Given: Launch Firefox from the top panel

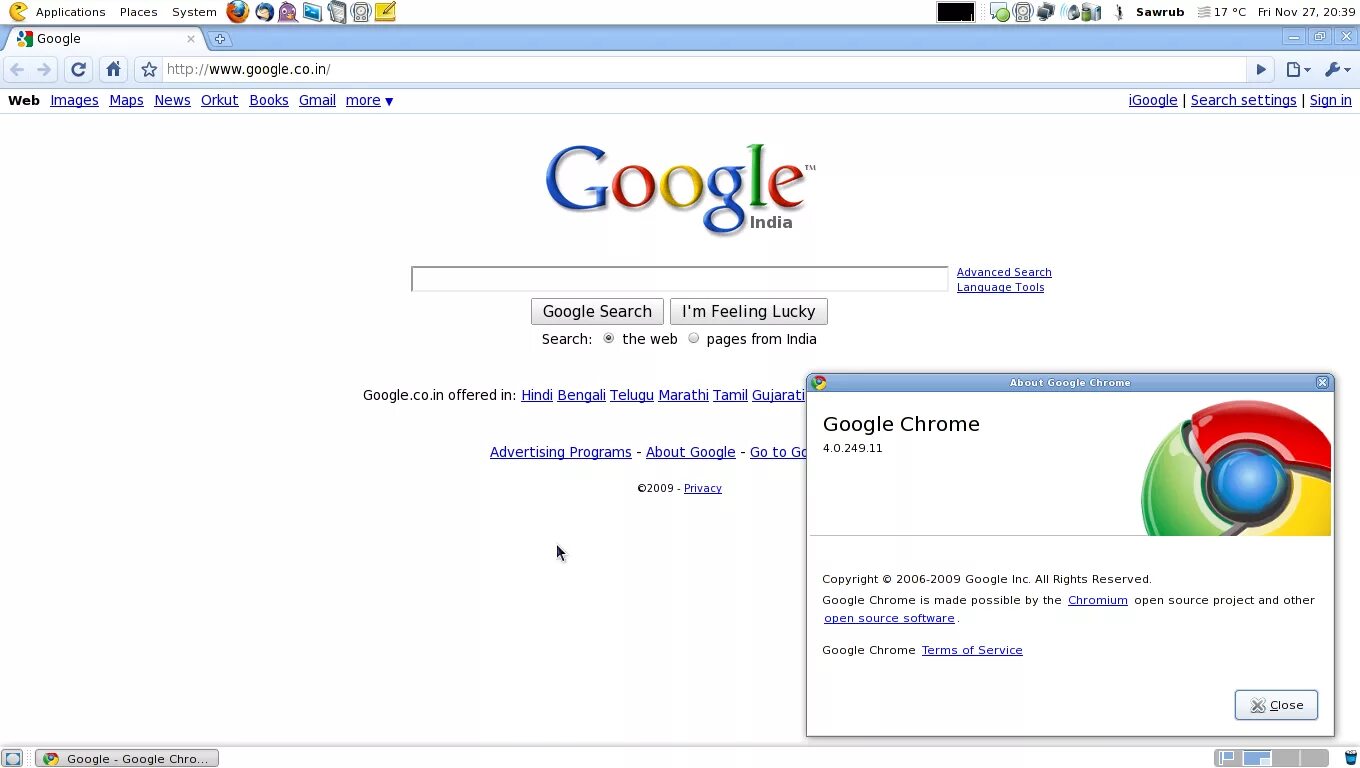Looking at the screenshot, I should tap(237, 12).
